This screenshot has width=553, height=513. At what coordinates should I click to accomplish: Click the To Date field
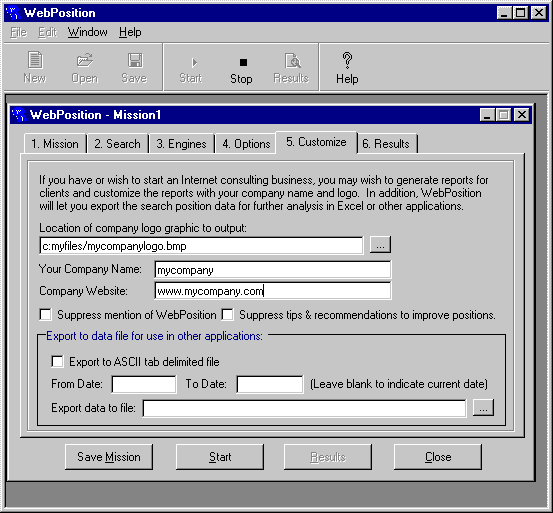270,384
